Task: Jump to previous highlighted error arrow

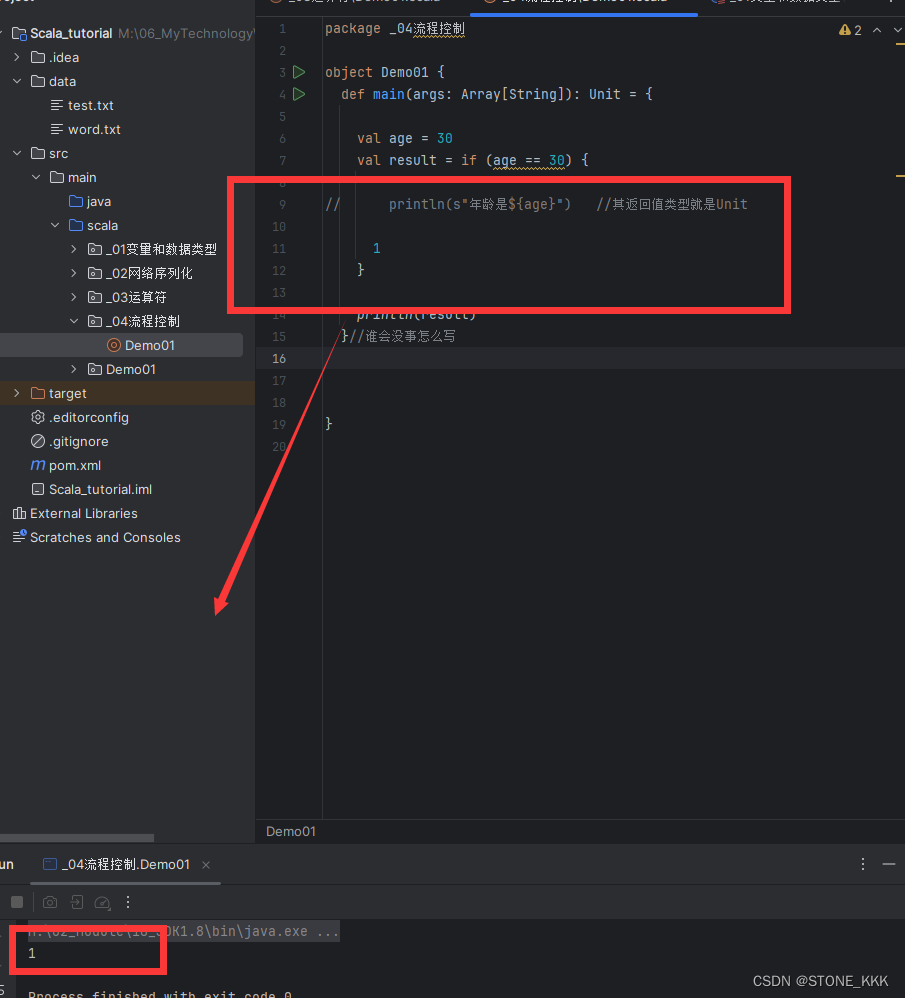Action: coord(877,30)
